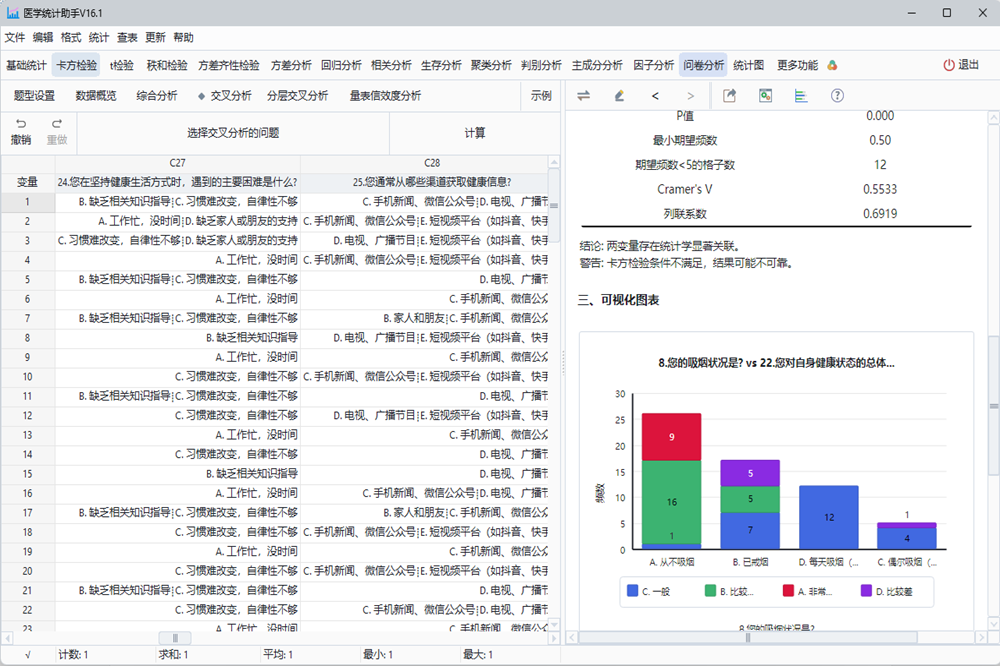Switch to the 回归分析 tab
The width and height of the screenshot is (1000, 666).
pos(341,65)
